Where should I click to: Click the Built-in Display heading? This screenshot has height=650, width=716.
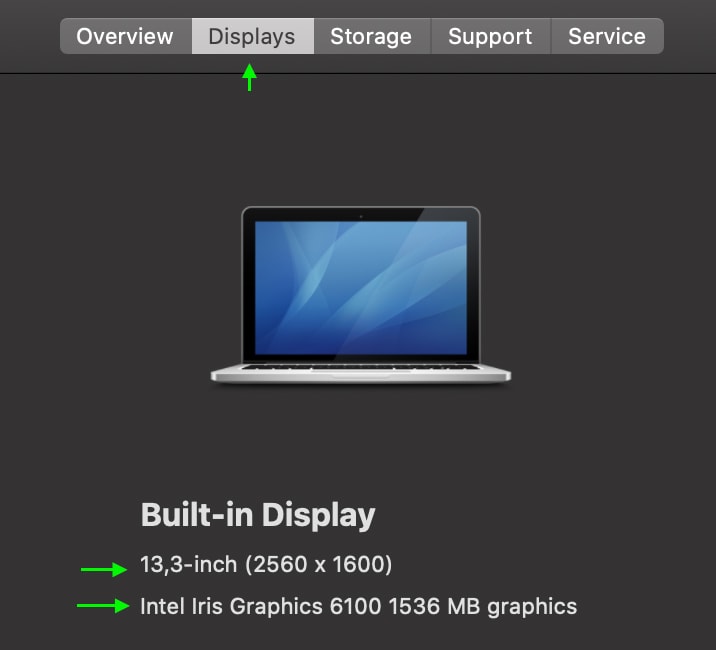258,515
